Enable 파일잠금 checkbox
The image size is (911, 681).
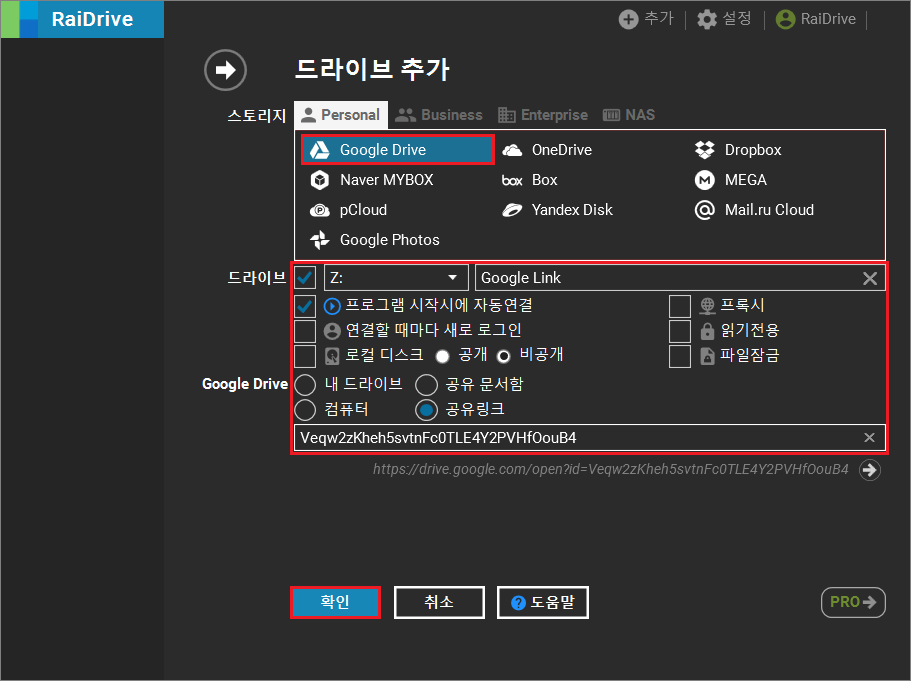(680, 356)
